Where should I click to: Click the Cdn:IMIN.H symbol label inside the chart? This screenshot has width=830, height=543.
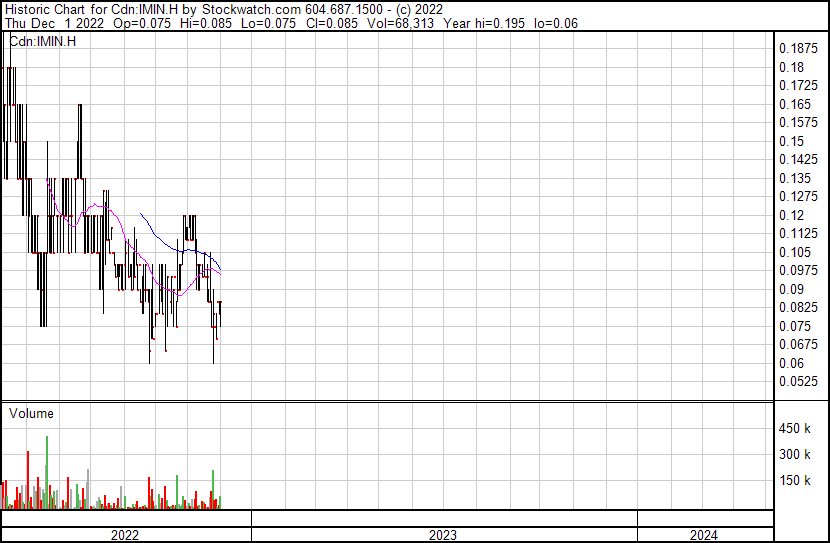pos(42,41)
